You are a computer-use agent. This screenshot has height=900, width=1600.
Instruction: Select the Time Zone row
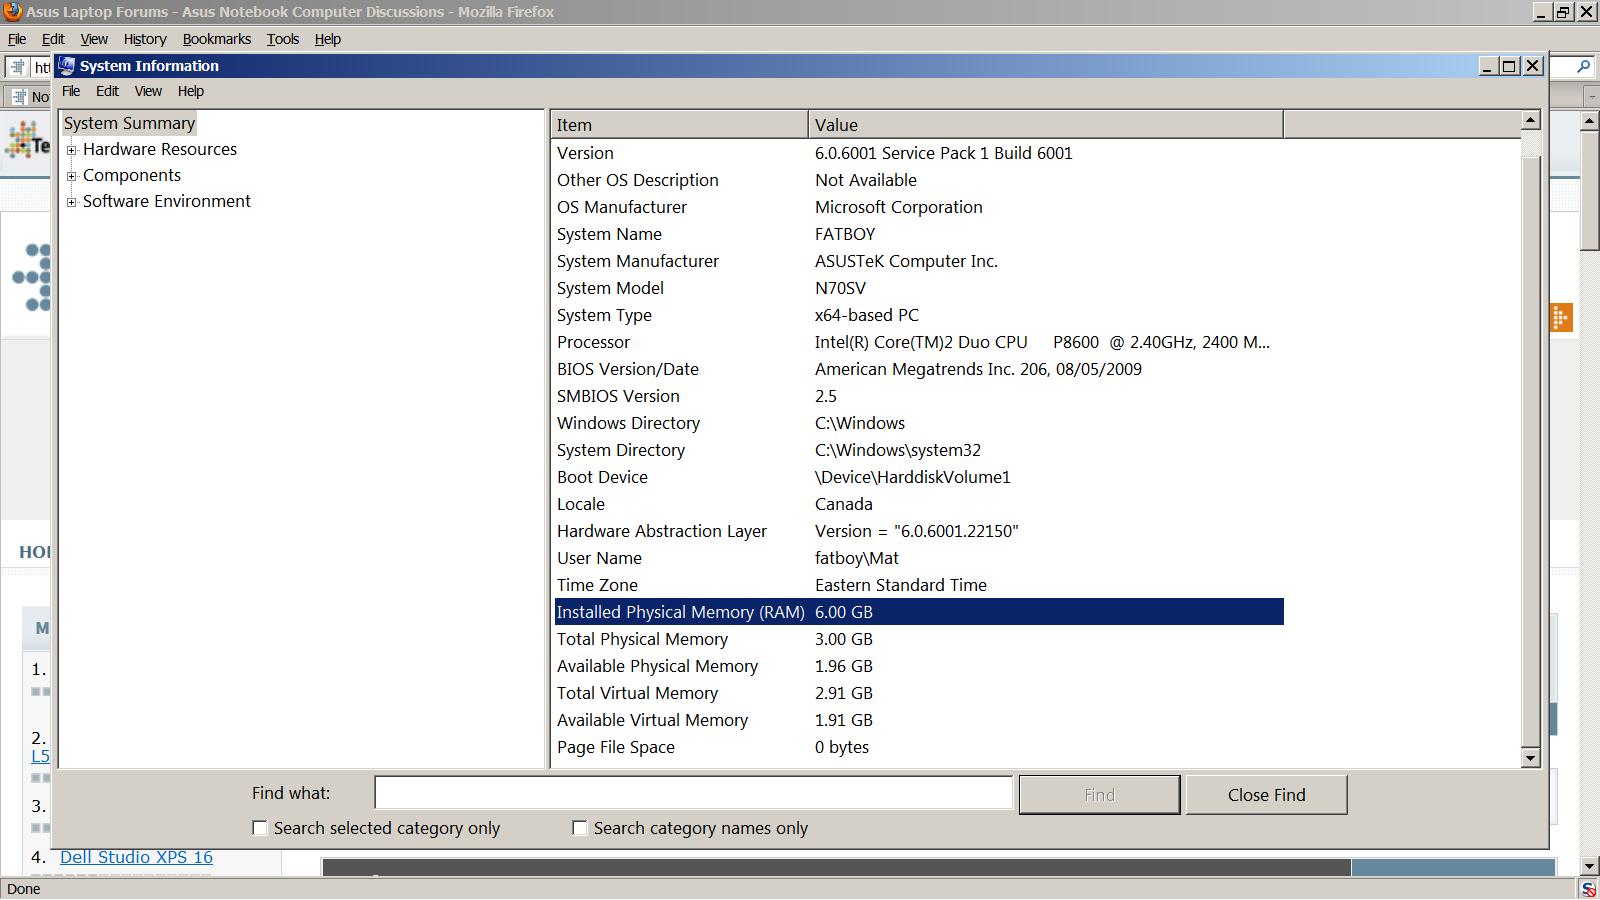tap(919, 585)
